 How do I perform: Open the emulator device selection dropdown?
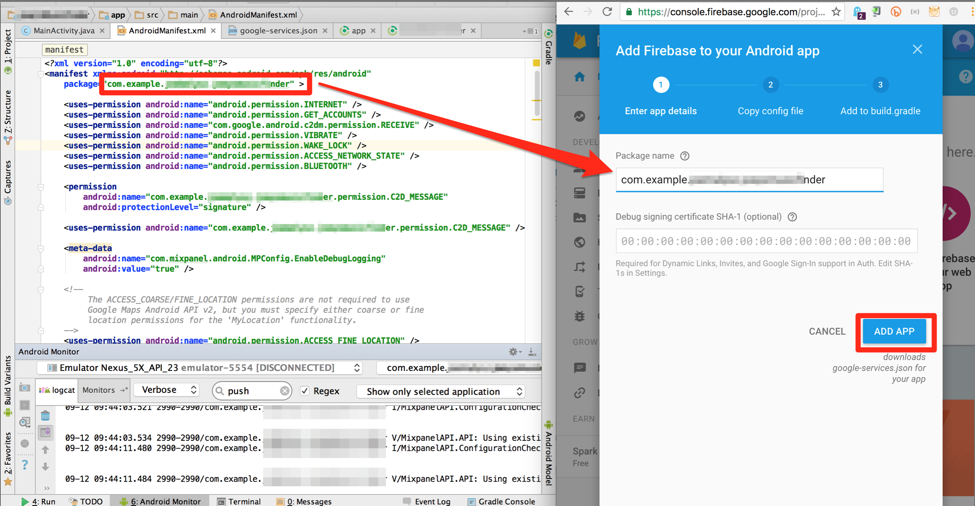tap(209, 368)
